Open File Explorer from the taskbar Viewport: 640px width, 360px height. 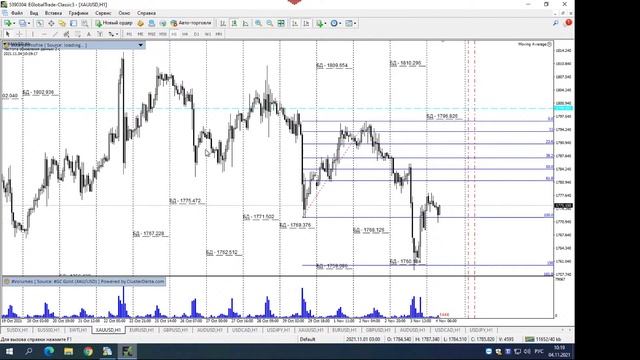coord(69,351)
